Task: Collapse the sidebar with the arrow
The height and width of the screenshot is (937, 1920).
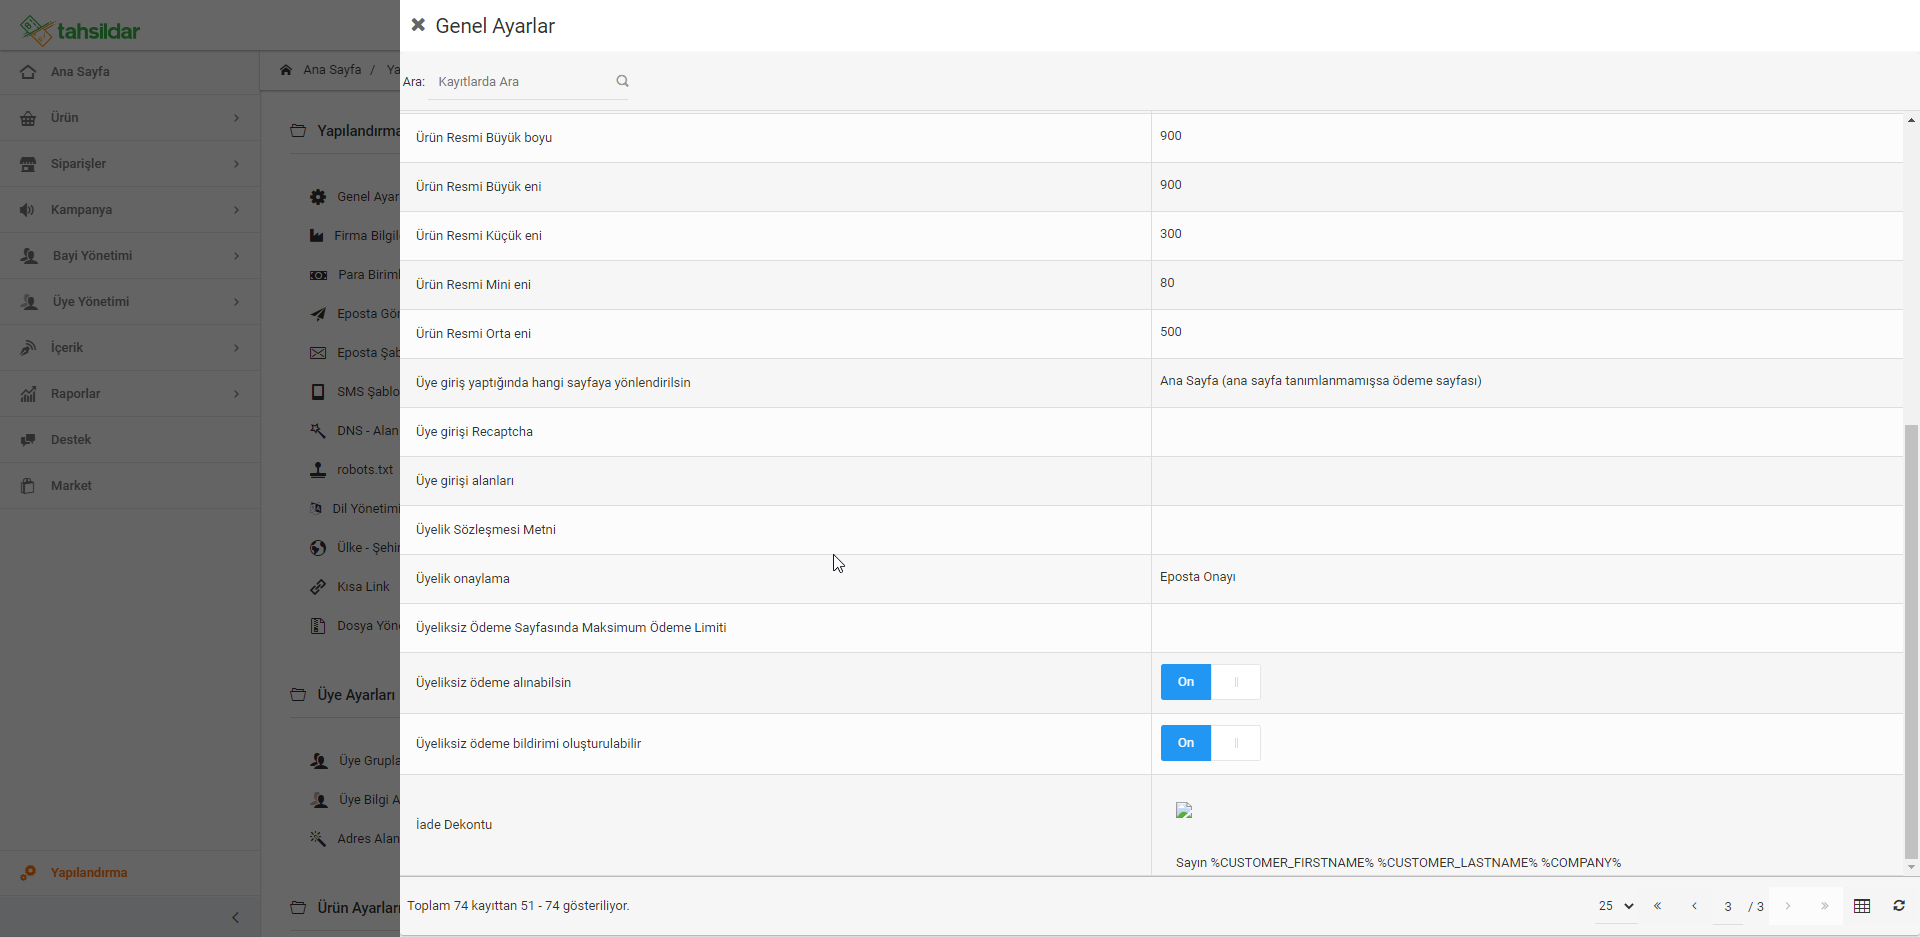Action: tap(235, 917)
